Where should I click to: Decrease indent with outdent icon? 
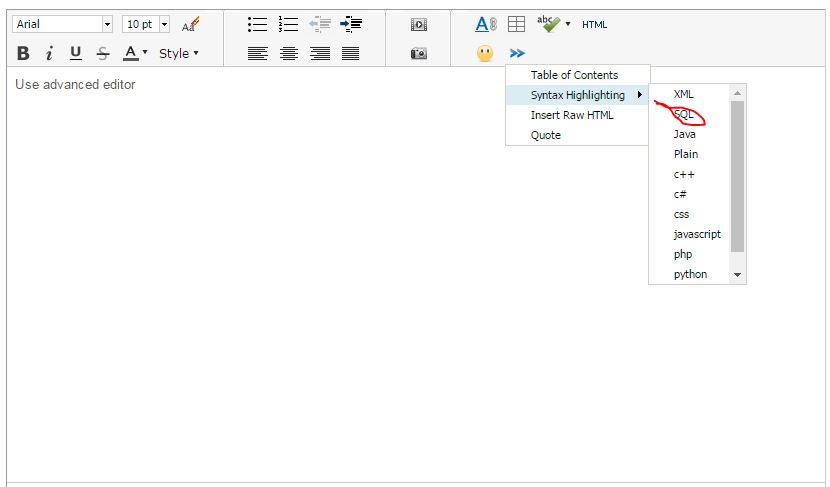pos(320,24)
